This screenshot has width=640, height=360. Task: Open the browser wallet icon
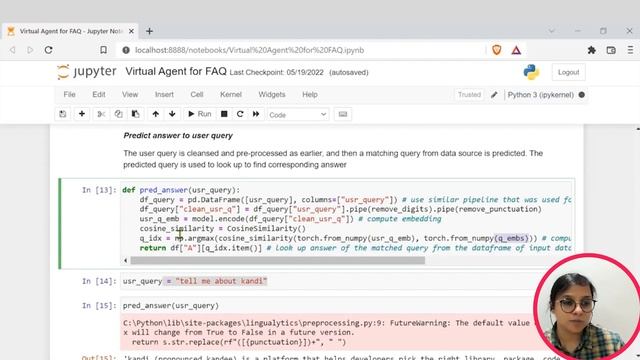(x=611, y=50)
